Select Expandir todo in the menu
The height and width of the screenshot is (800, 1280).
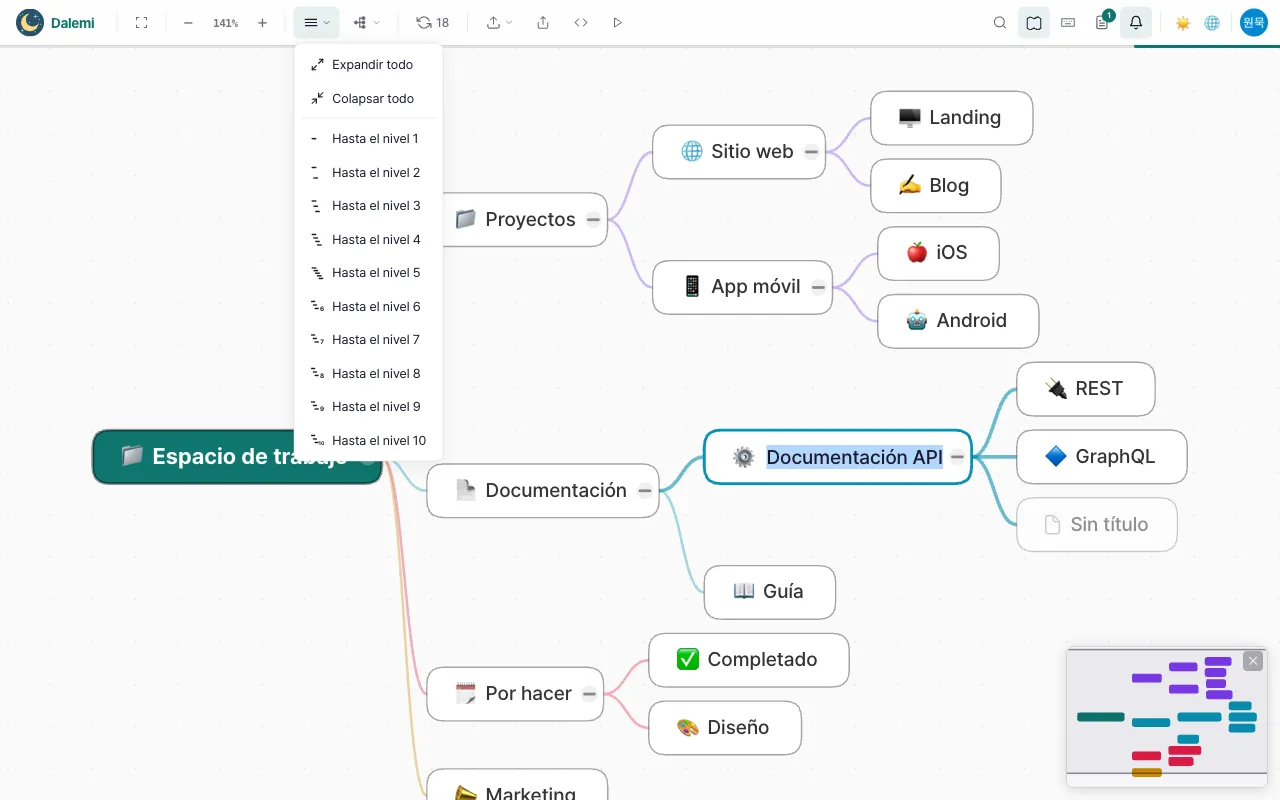pos(368,64)
